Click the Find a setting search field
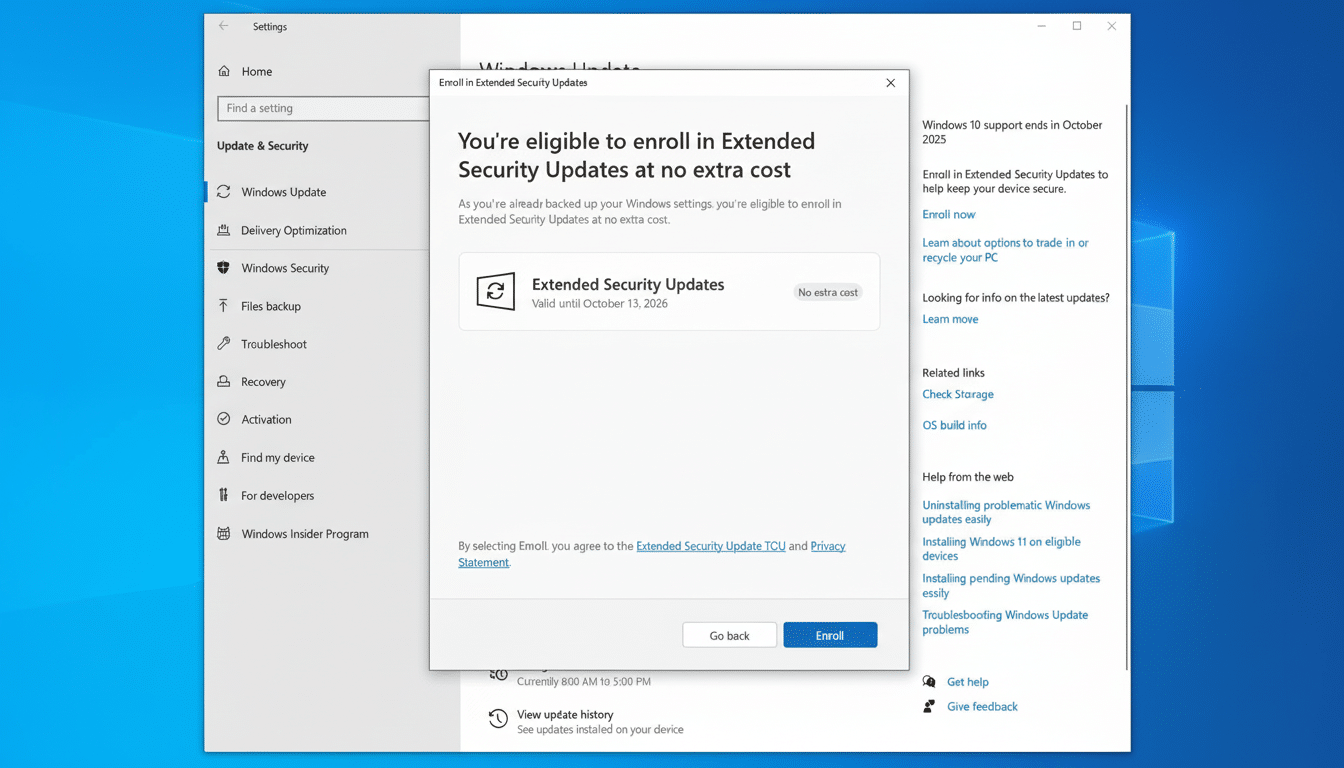The image size is (1344, 768). [x=322, y=108]
